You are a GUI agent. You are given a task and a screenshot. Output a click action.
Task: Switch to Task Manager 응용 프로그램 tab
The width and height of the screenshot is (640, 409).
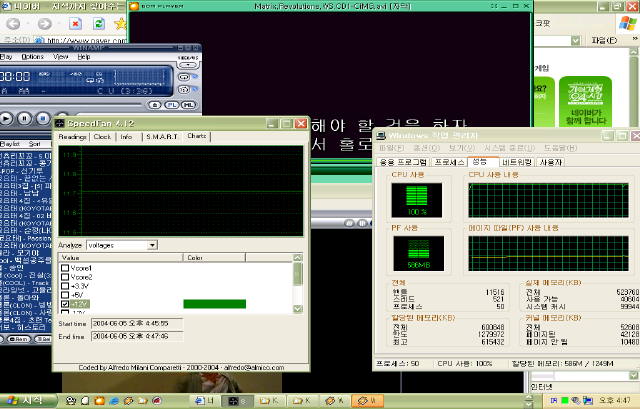403,162
